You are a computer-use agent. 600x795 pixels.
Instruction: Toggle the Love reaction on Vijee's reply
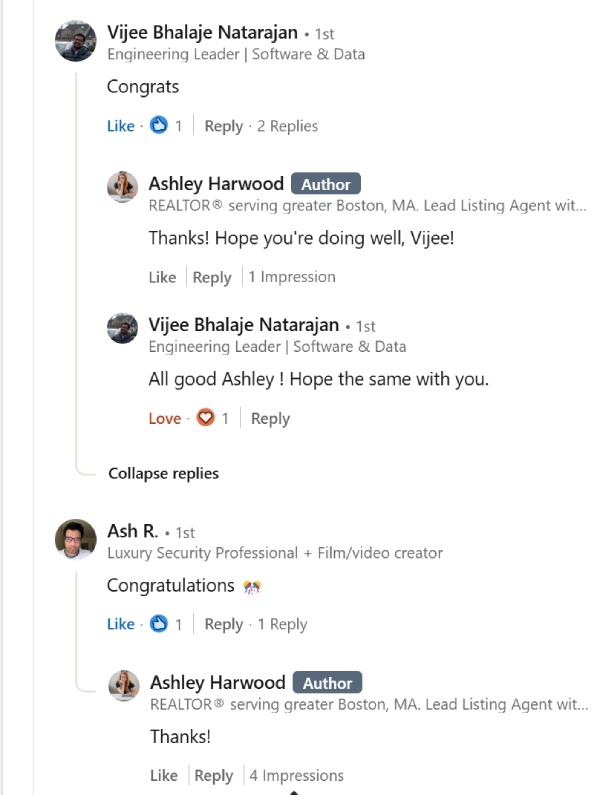coord(165,418)
